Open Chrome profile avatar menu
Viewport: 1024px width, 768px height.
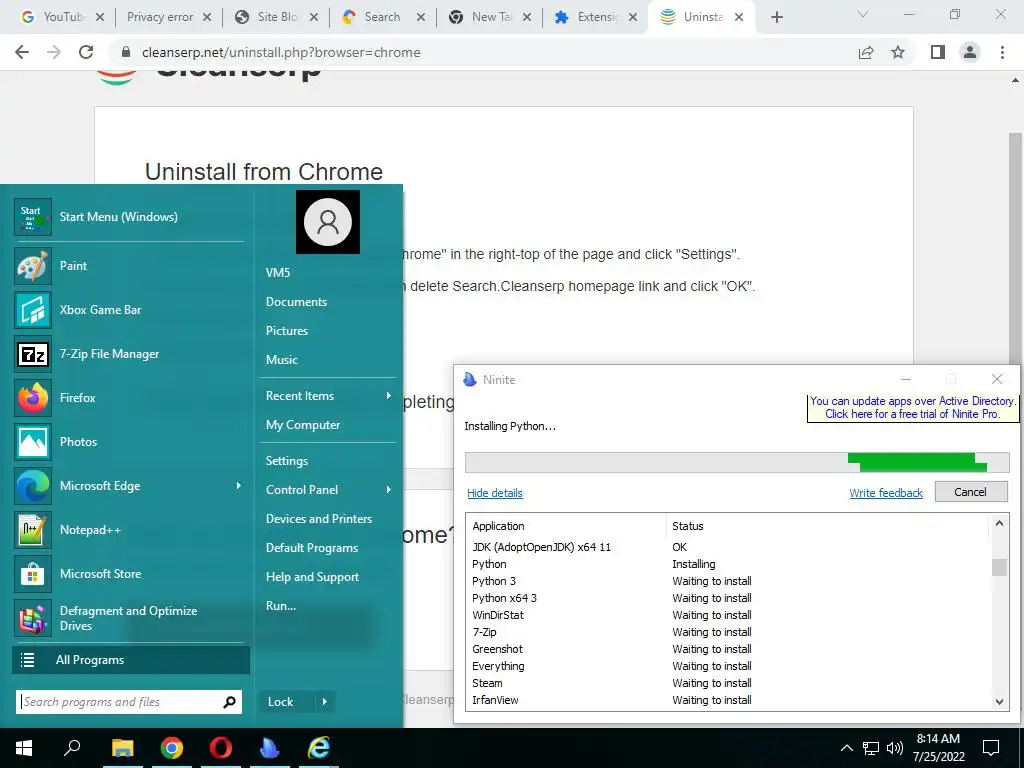coord(970,52)
